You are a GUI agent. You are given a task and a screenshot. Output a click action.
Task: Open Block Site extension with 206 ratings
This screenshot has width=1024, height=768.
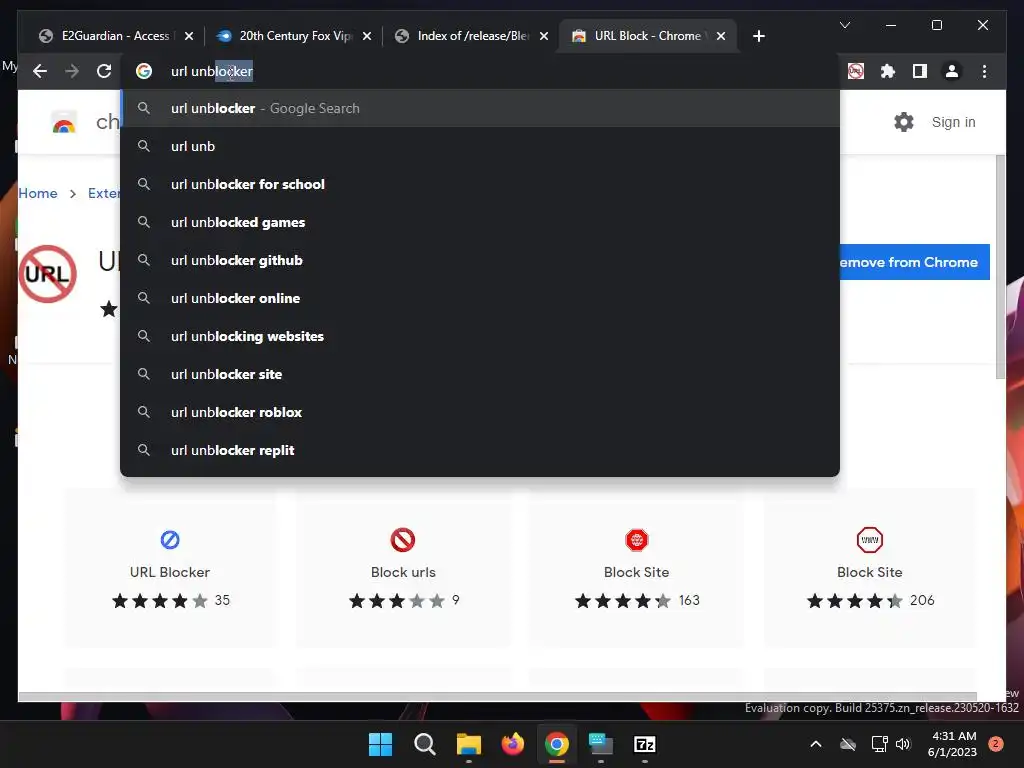pos(870,568)
